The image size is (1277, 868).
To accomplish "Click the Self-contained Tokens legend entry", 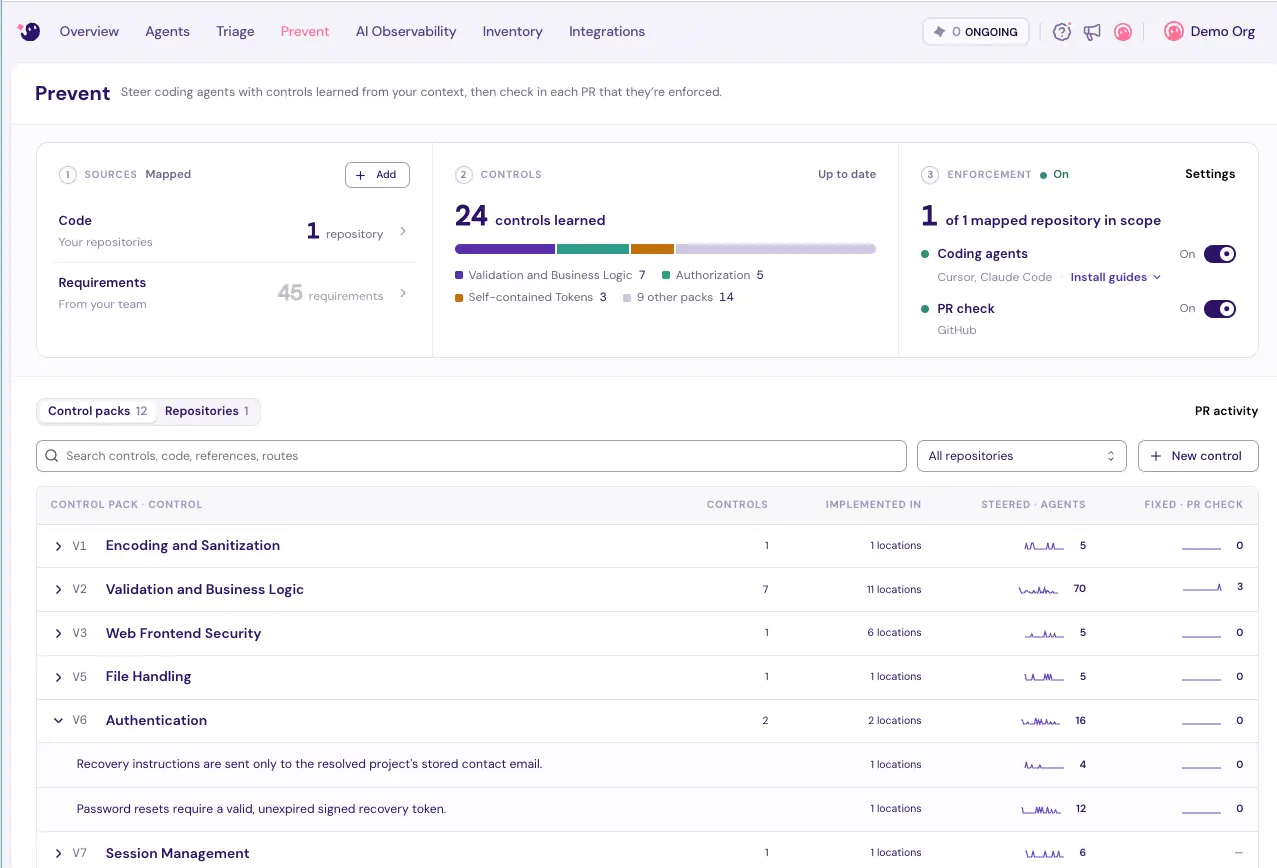I will pos(531,297).
